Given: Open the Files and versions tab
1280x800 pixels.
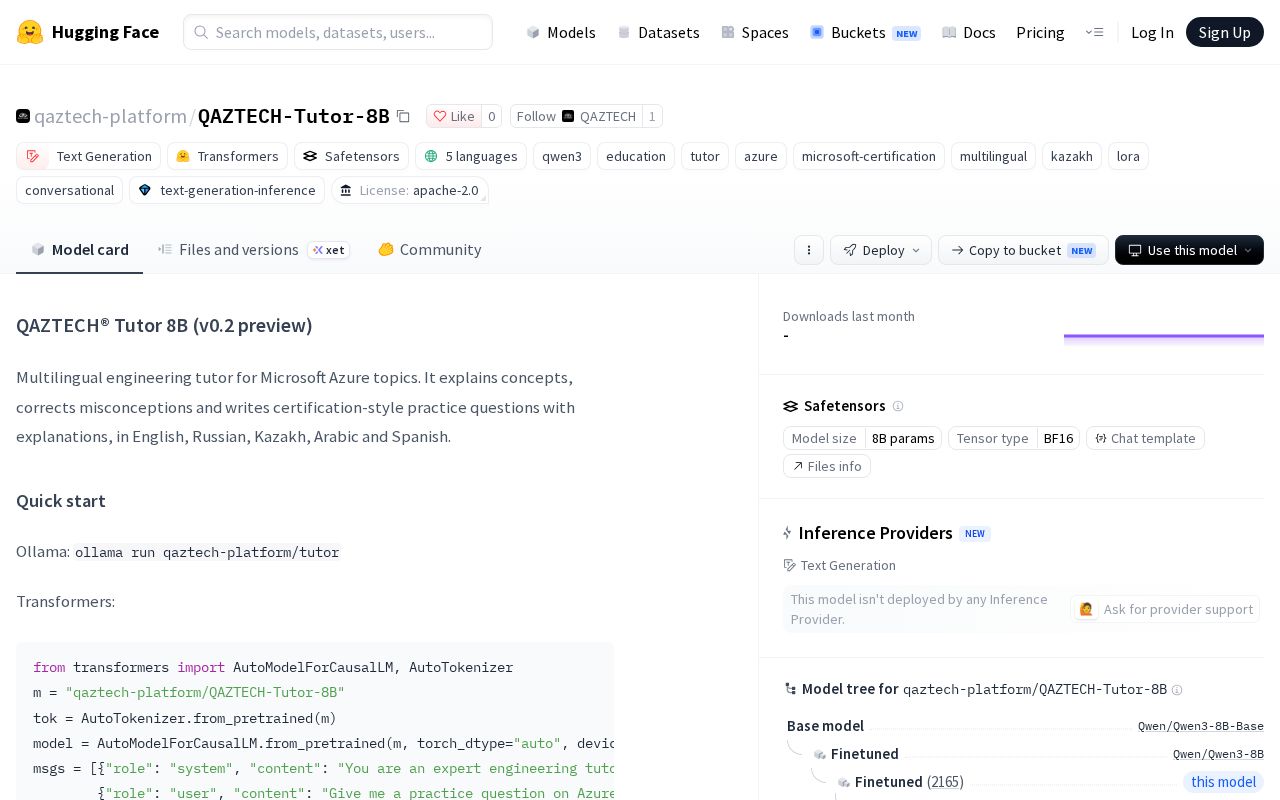Looking at the screenshot, I should pyautogui.click(x=253, y=250).
